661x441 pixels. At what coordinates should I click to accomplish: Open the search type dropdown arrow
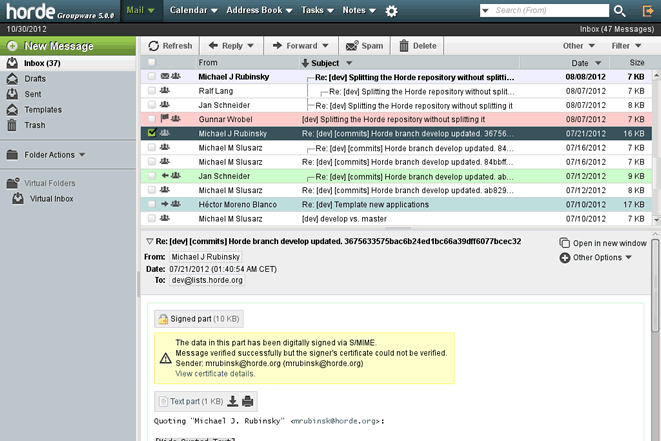[x=485, y=11]
